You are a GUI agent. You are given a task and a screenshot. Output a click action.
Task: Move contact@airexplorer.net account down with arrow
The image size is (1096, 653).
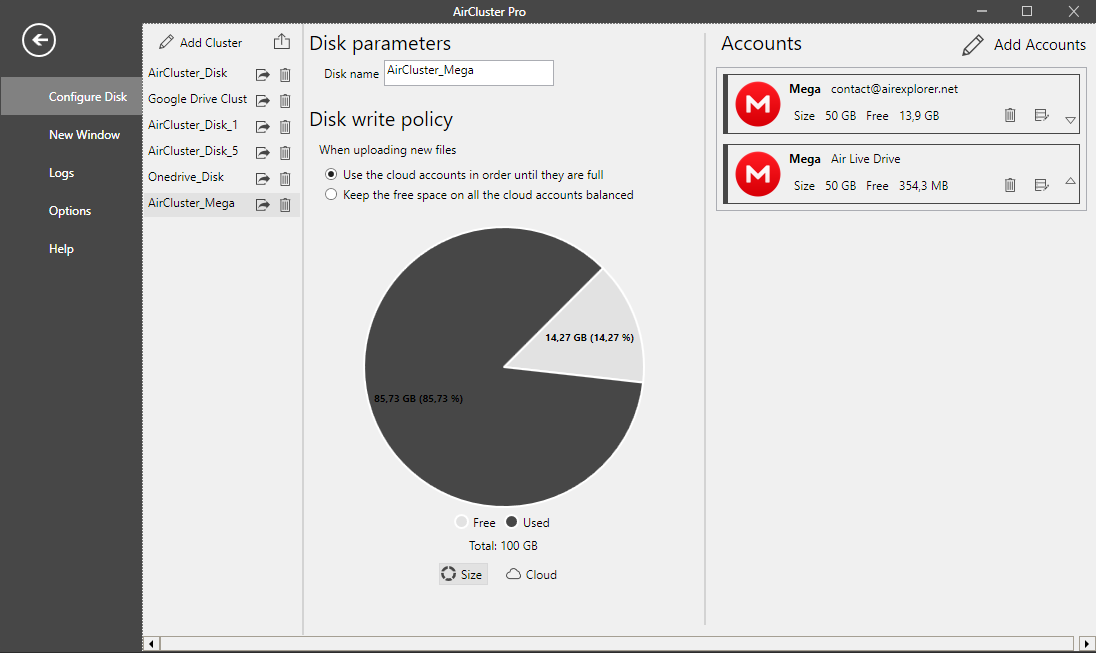(1070, 120)
